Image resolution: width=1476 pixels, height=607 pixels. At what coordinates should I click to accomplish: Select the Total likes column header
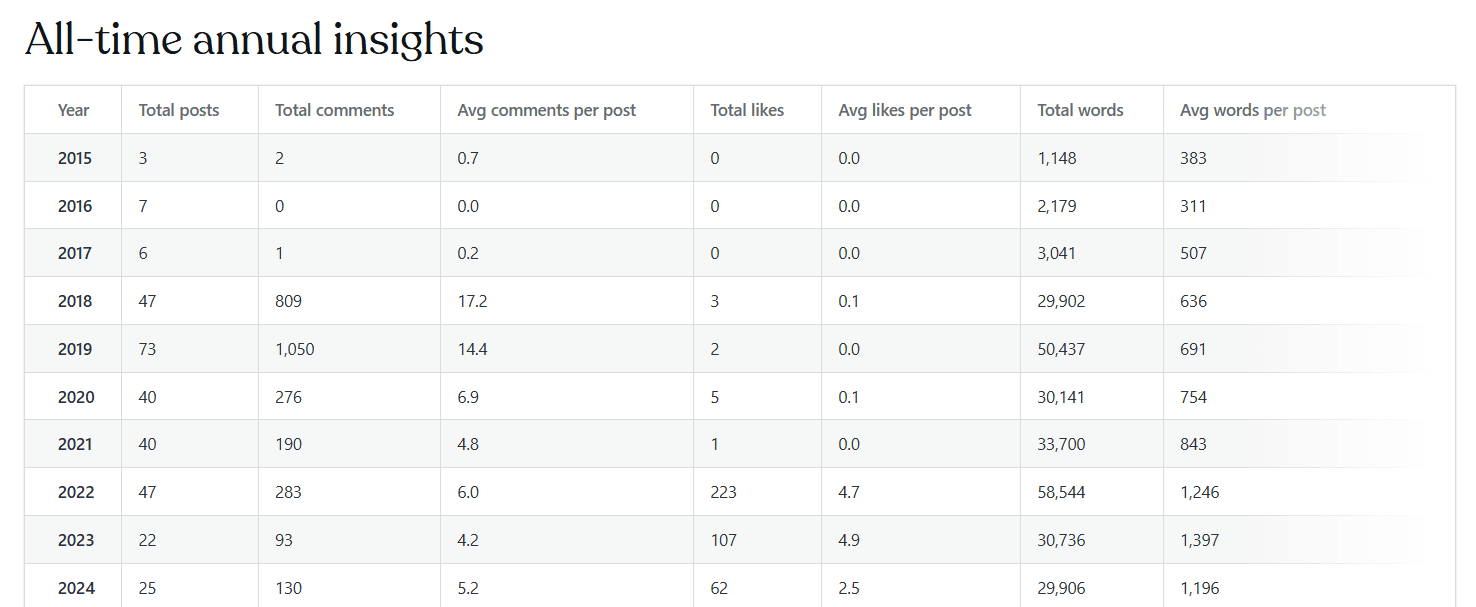(x=747, y=110)
